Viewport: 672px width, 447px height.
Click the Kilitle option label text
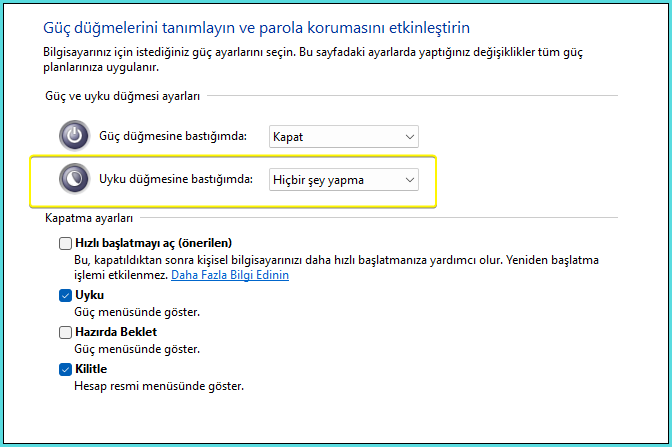point(91,369)
